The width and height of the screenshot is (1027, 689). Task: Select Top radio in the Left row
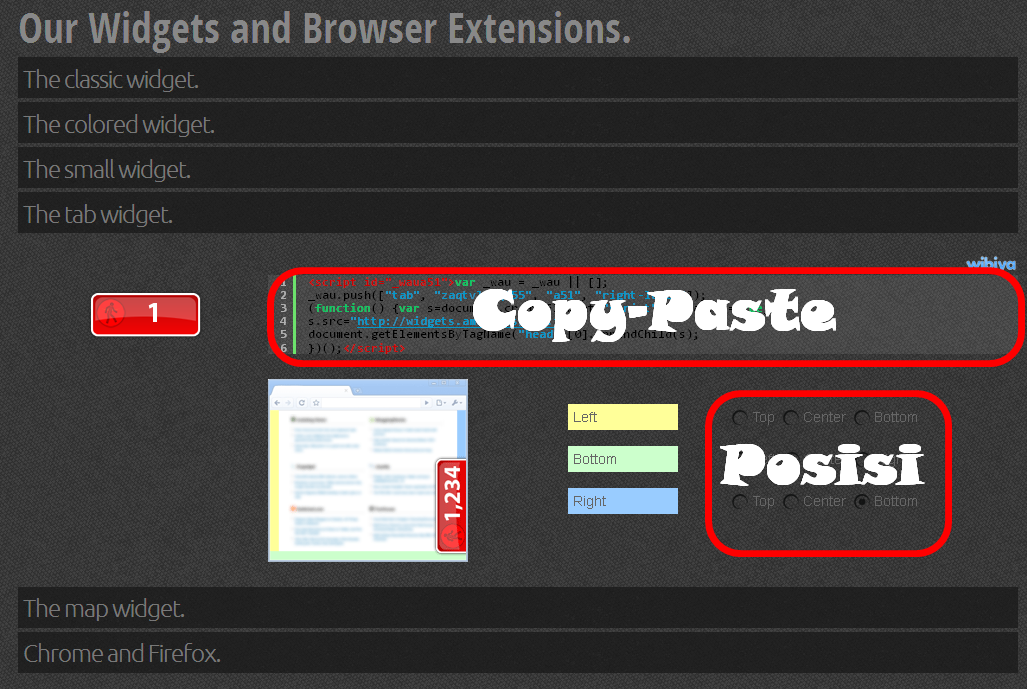(x=739, y=417)
